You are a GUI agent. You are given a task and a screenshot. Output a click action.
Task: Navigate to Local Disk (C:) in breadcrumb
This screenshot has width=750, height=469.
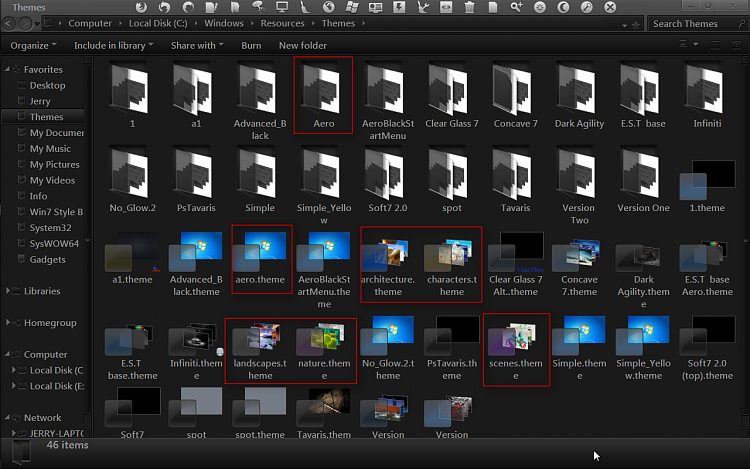coord(158,23)
